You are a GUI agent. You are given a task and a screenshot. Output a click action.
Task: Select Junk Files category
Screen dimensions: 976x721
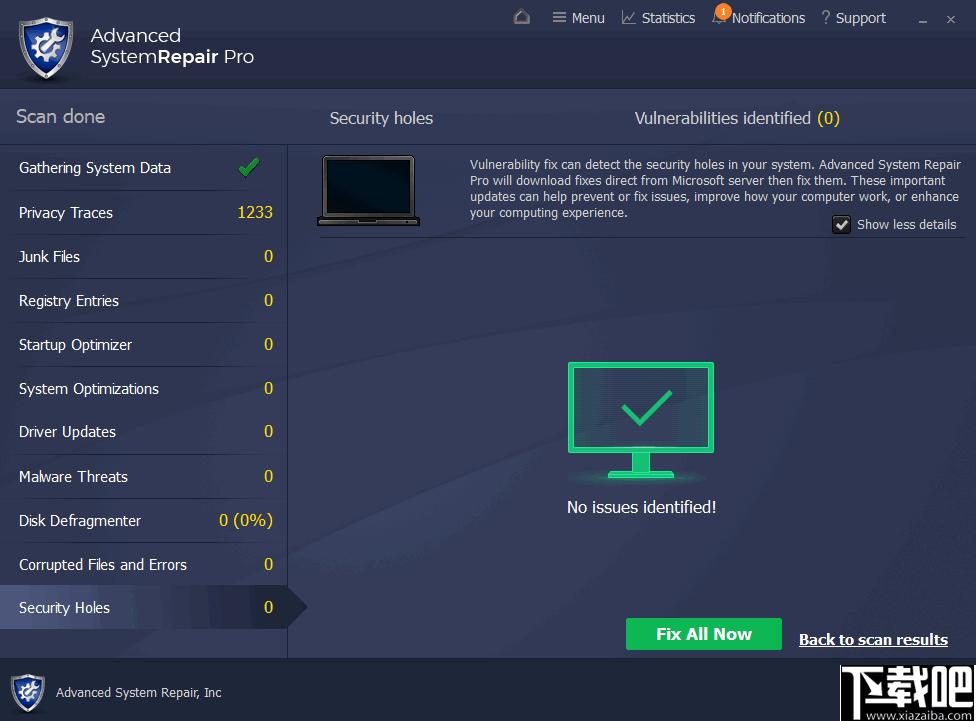(144, 257)
